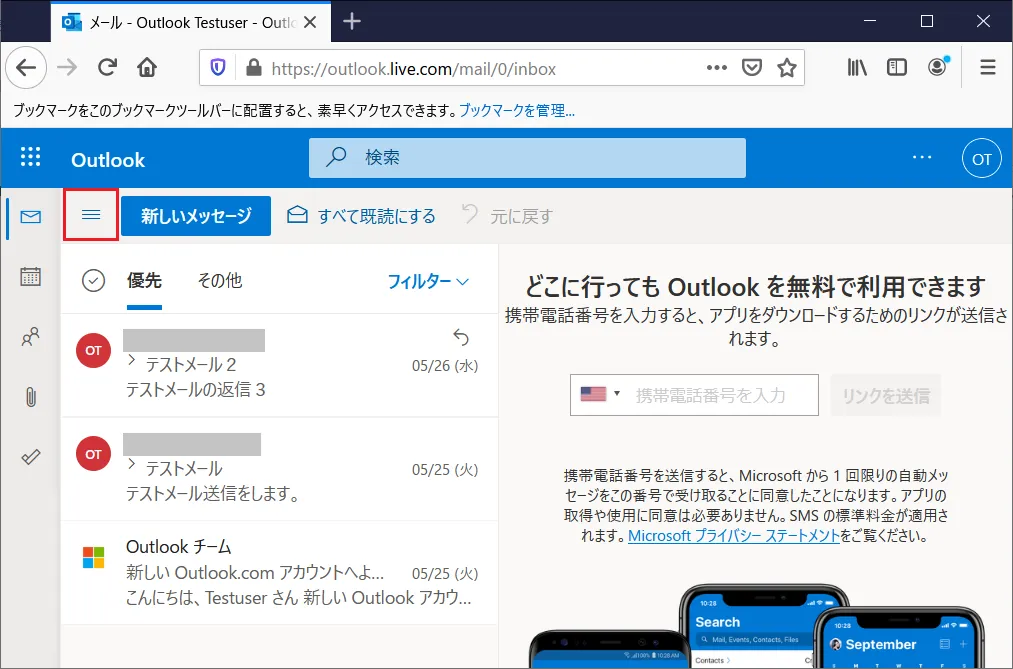Open Microsoft プライバシー ステートメント link
The image size is (1013, 669).
(734, 535)
